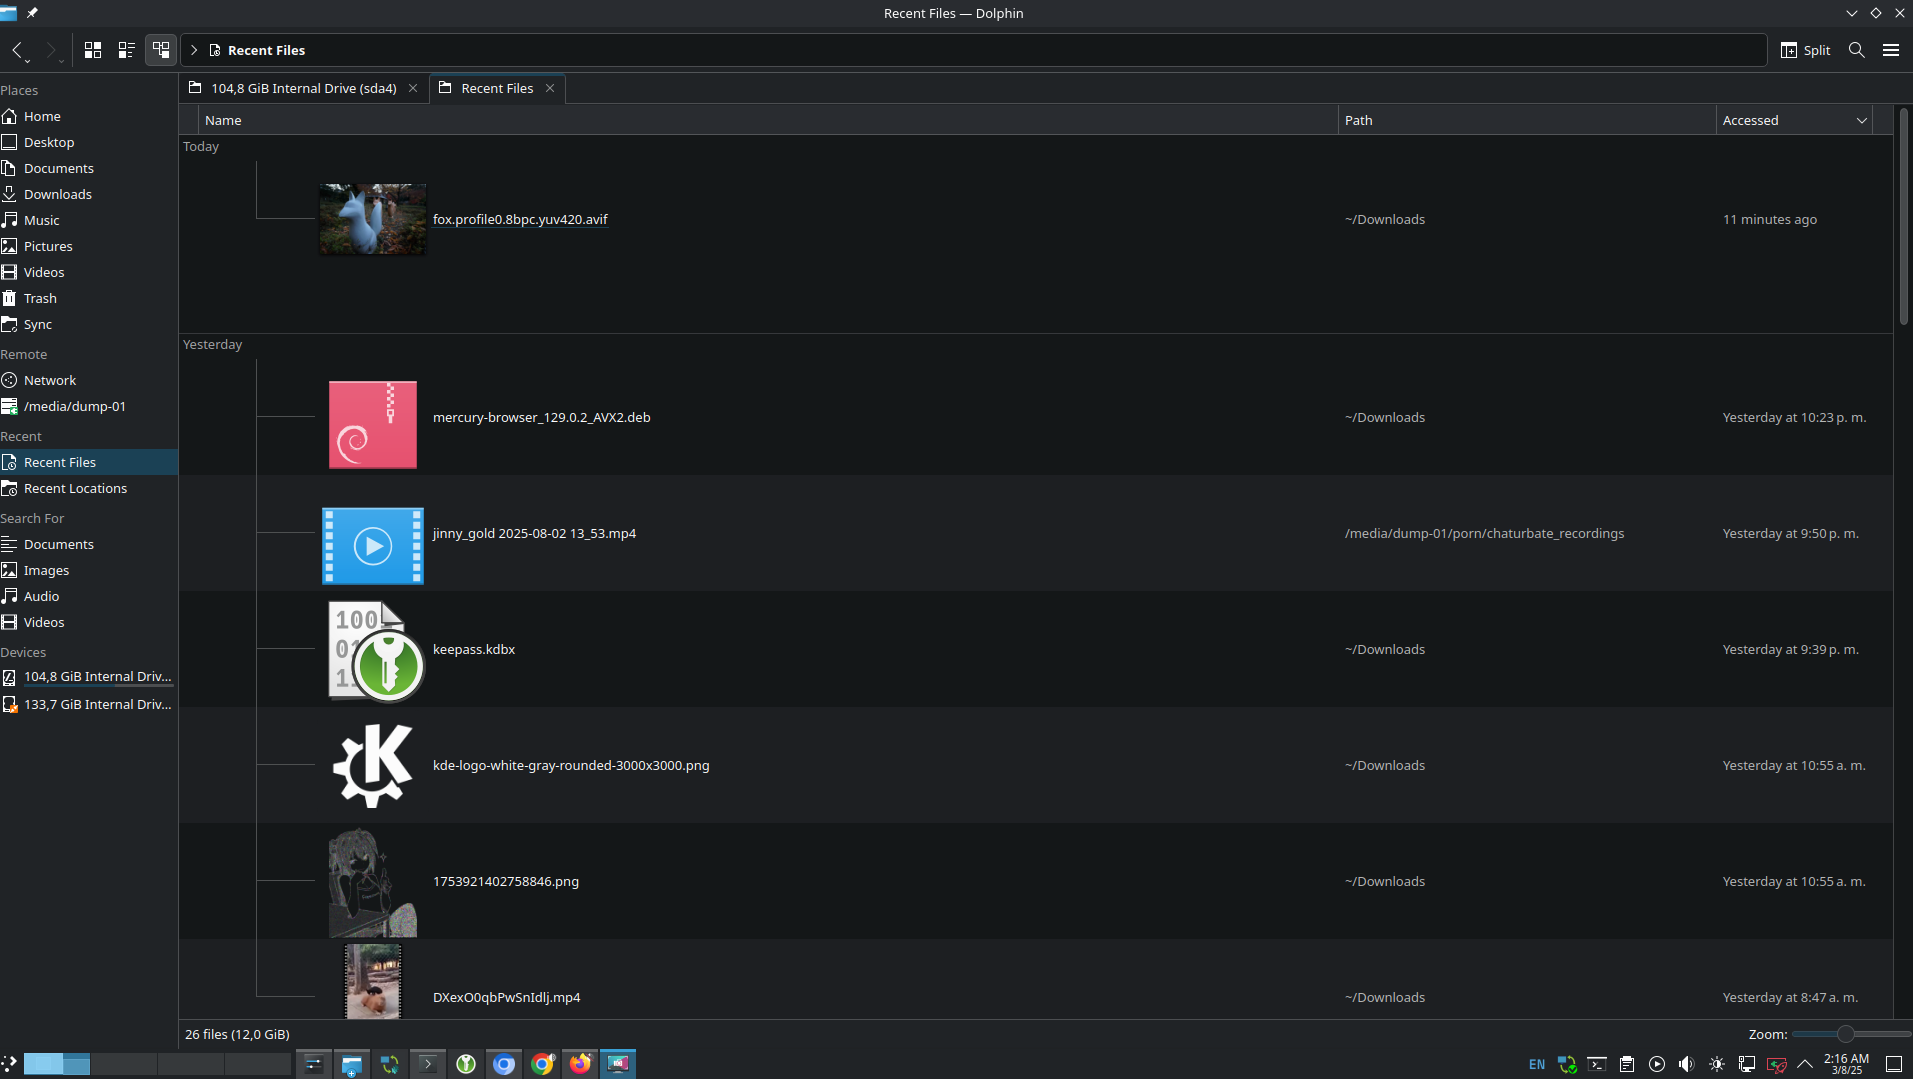Search for Videos under Search For

tap(89, 622)
